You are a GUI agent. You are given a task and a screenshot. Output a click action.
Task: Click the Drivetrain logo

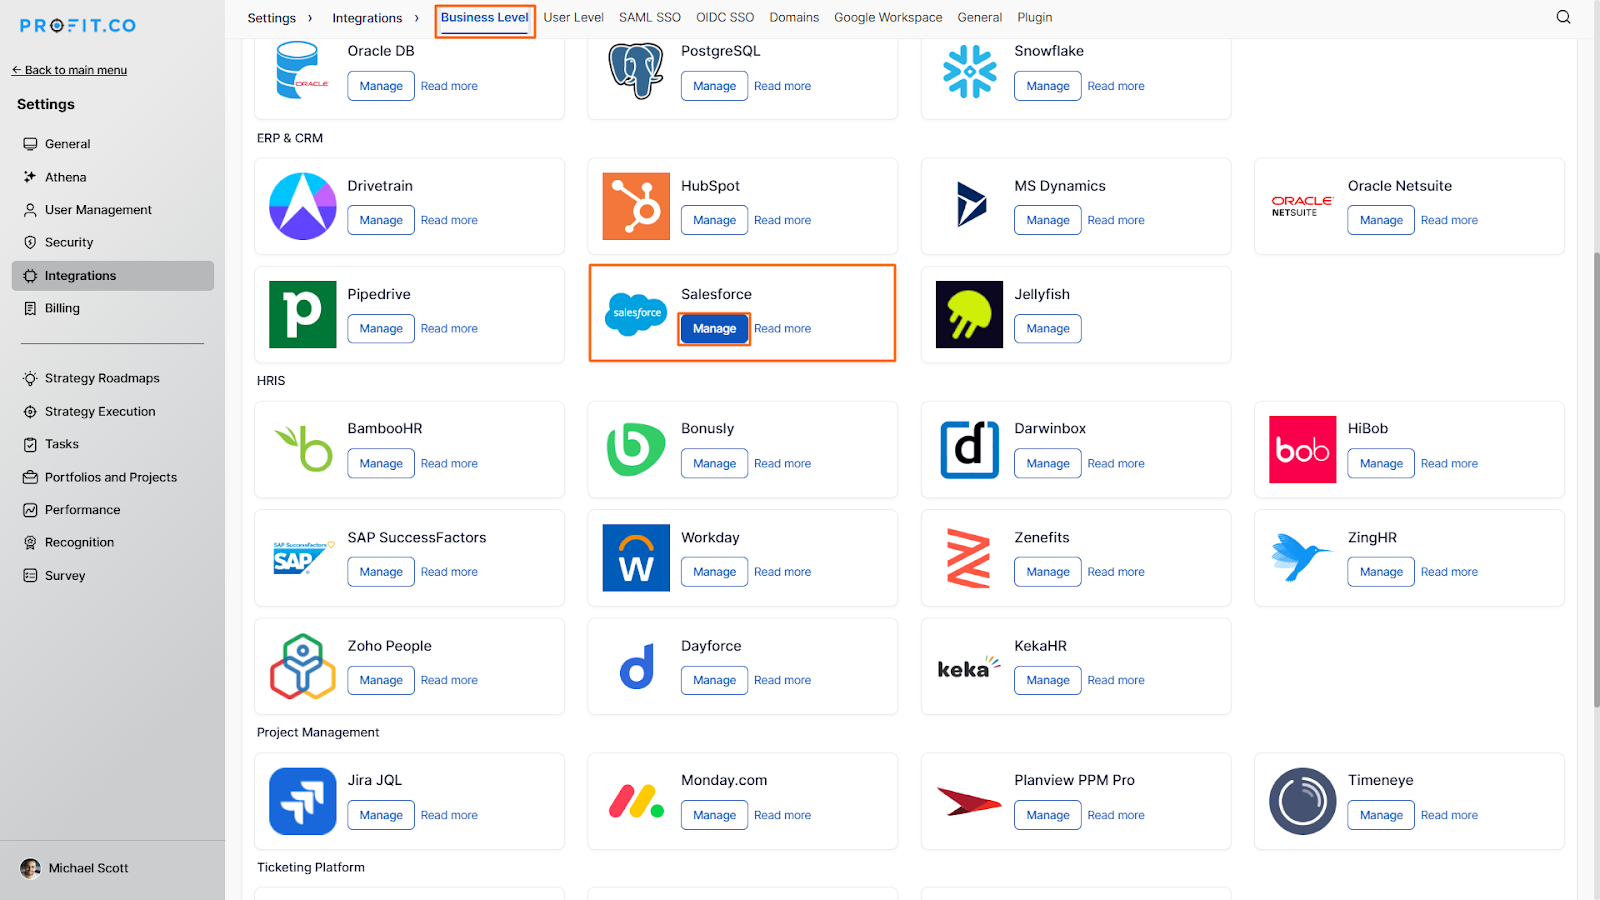point(303,206)
